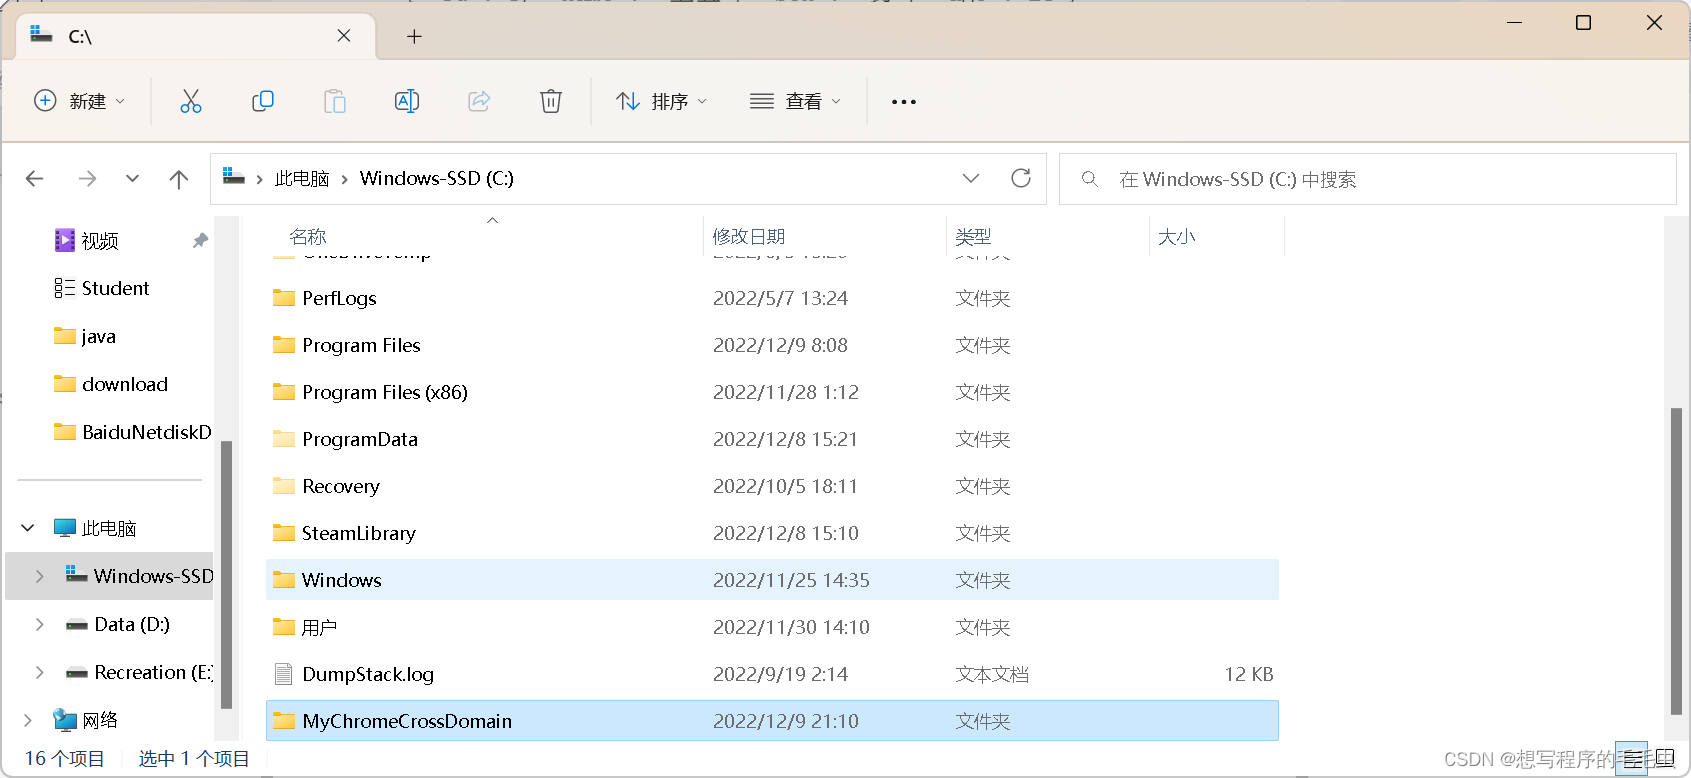Refresh the current folder view

coord(1021,178)
